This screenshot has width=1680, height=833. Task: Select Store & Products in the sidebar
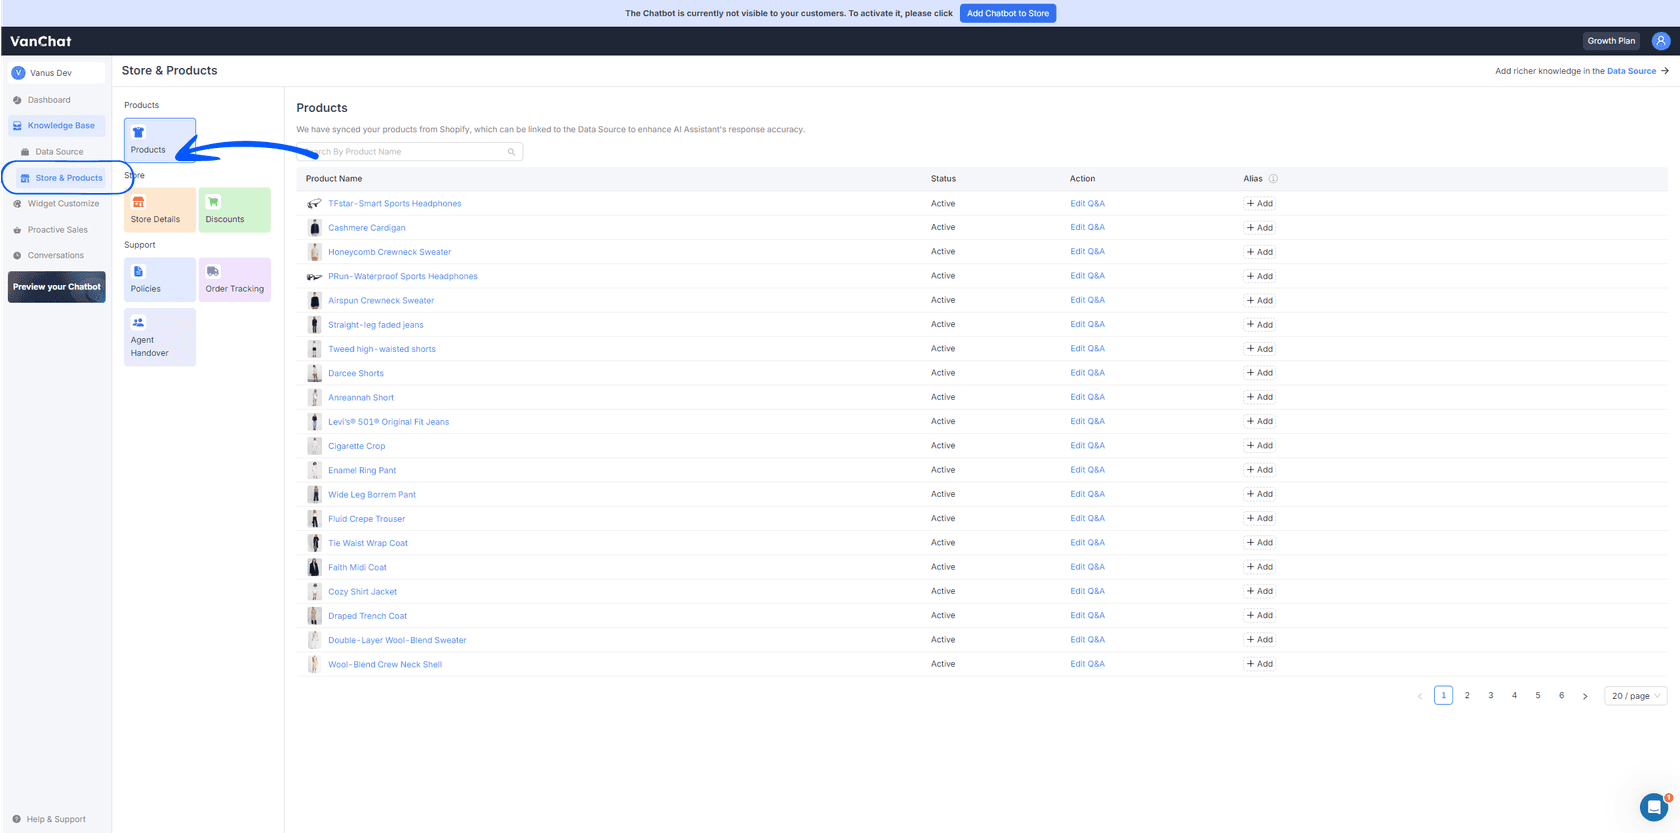[x=61, y=178]
